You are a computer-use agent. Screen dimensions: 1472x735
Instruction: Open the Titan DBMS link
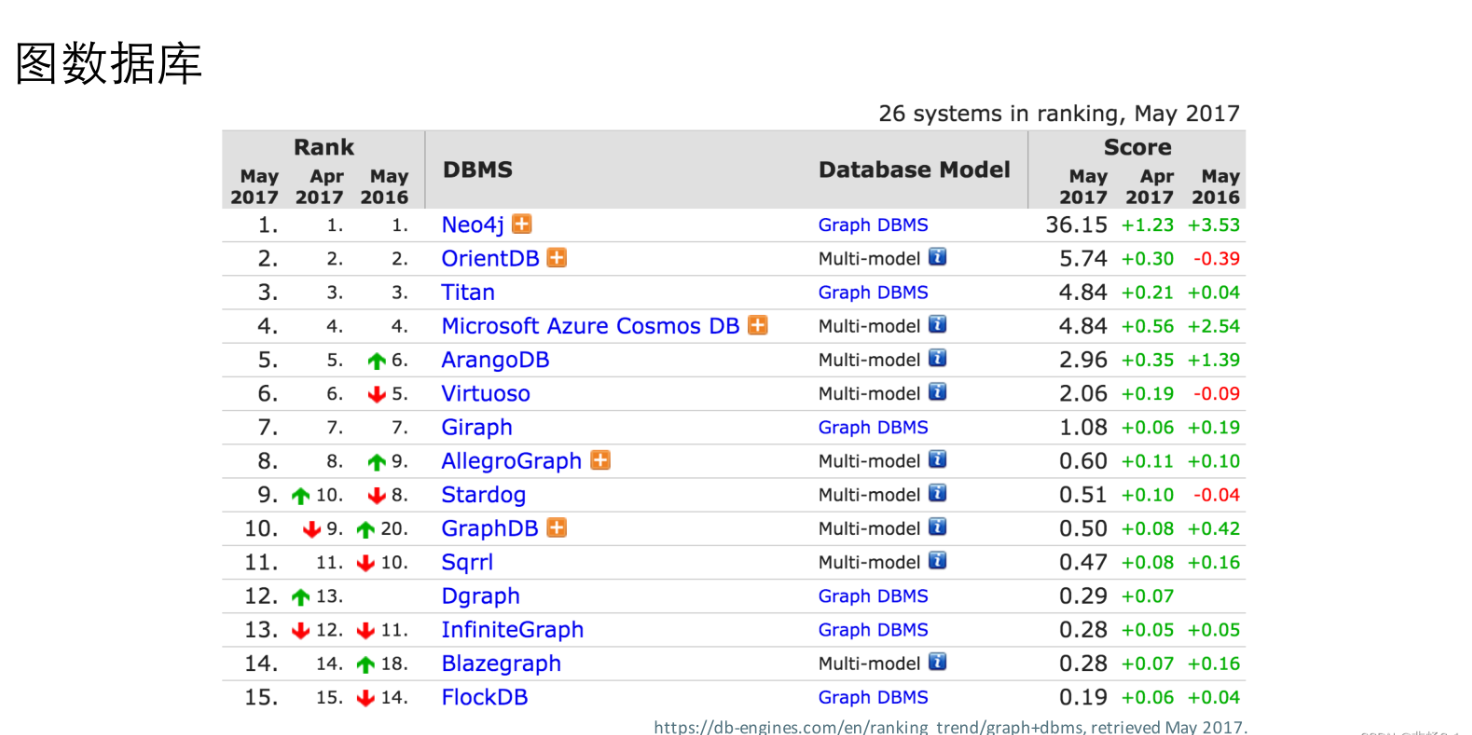[x=468, y=292]
